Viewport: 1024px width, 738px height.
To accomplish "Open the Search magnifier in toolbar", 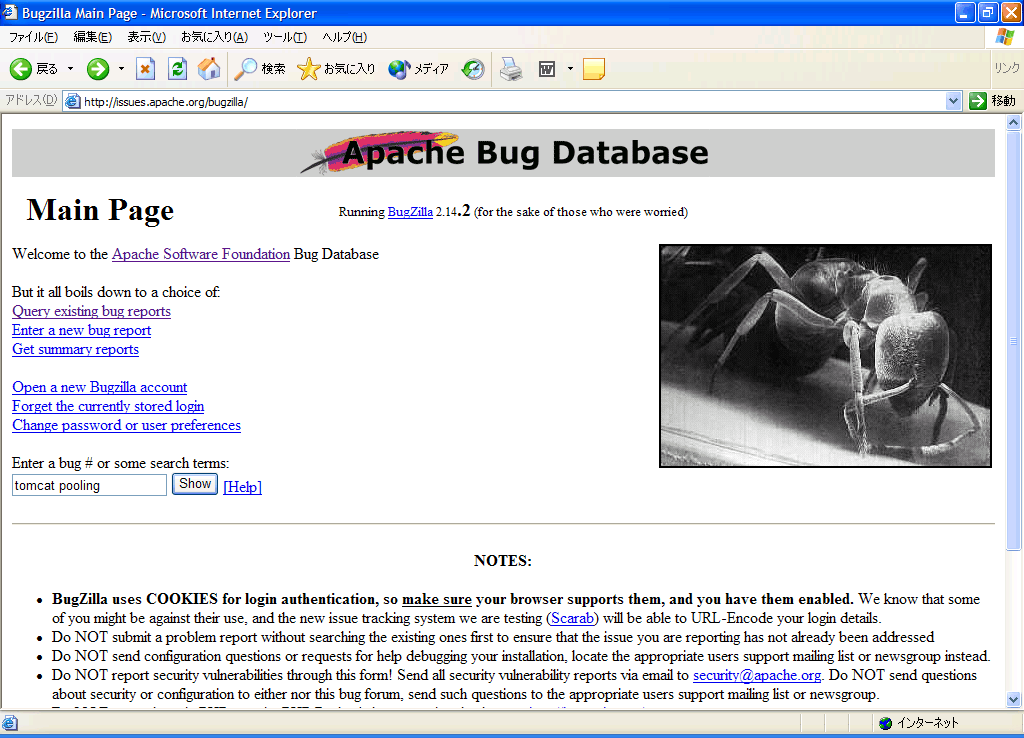I will (246, 69).
